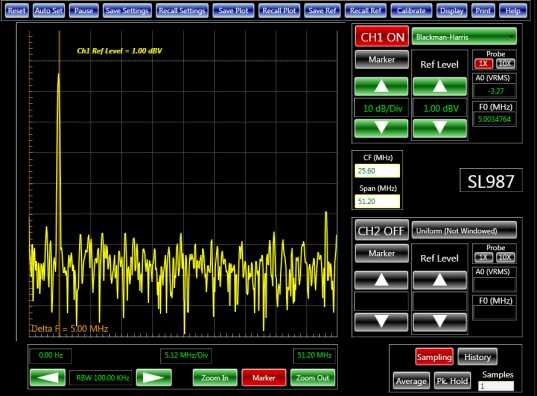Run Auto Set
Viewport: 537px width, 396px height.
tap(49, 11)
